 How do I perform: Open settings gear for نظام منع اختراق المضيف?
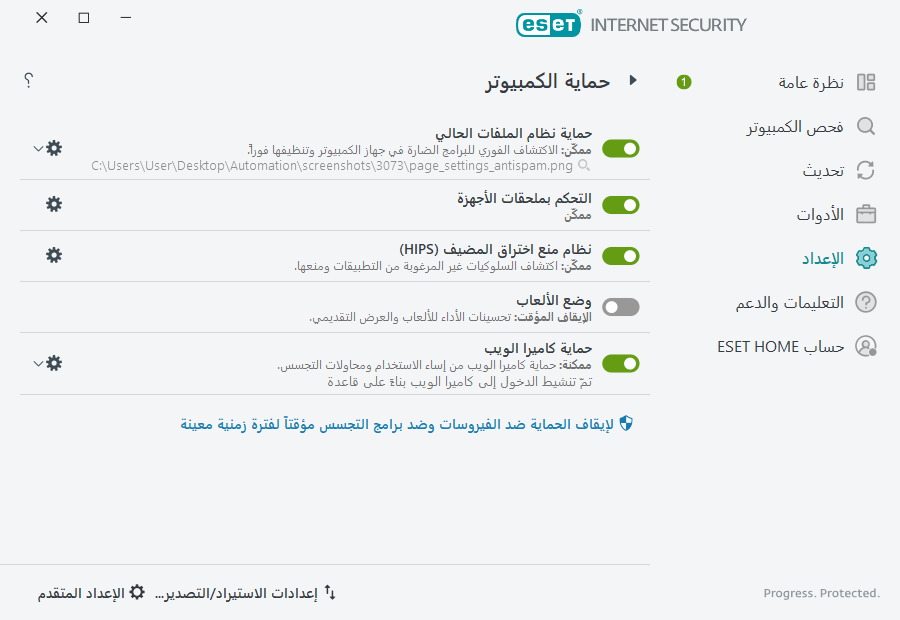[54, 255]
